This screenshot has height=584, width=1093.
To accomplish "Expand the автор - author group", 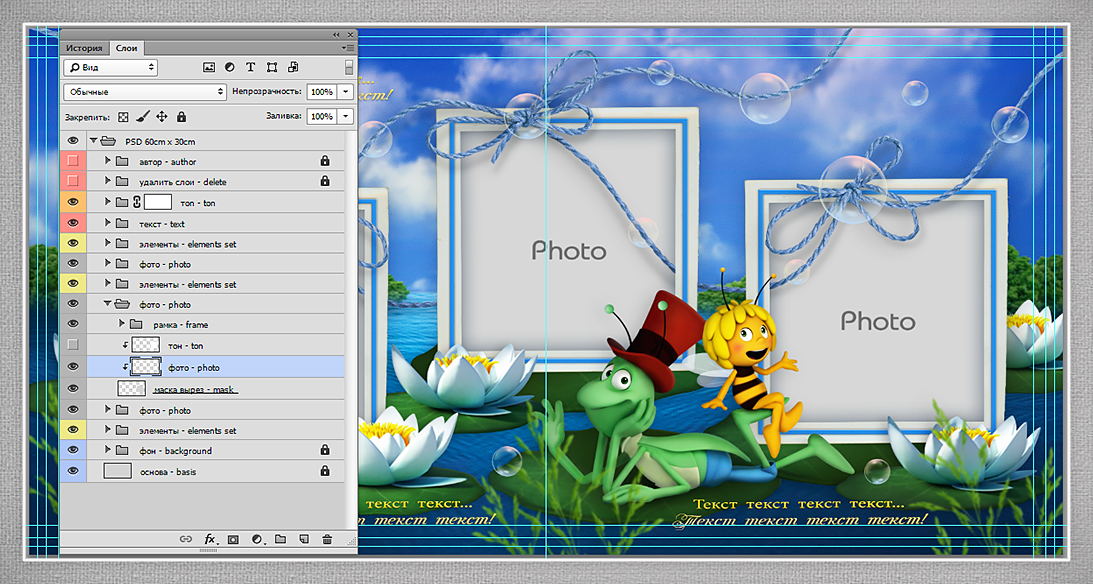I will tap(107, 161).
